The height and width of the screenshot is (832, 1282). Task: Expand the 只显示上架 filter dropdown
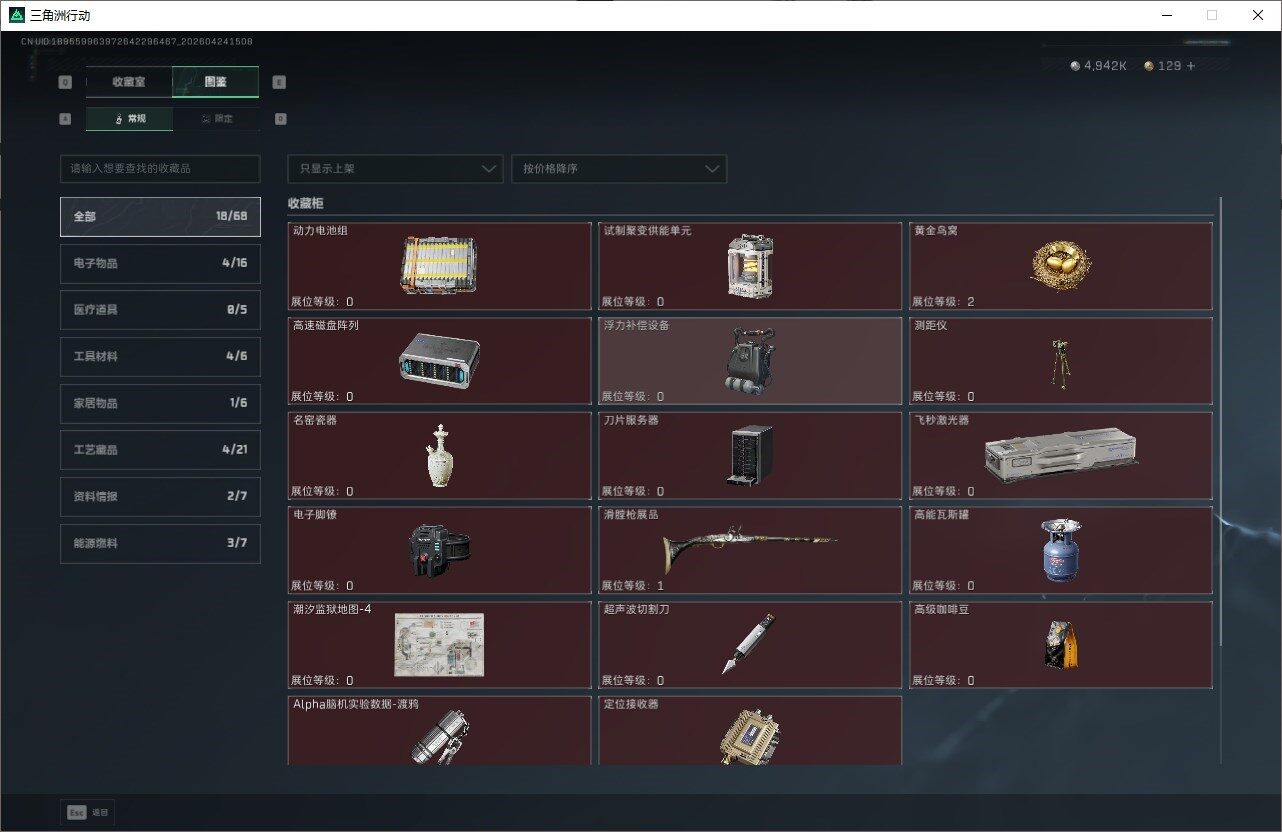395,169
